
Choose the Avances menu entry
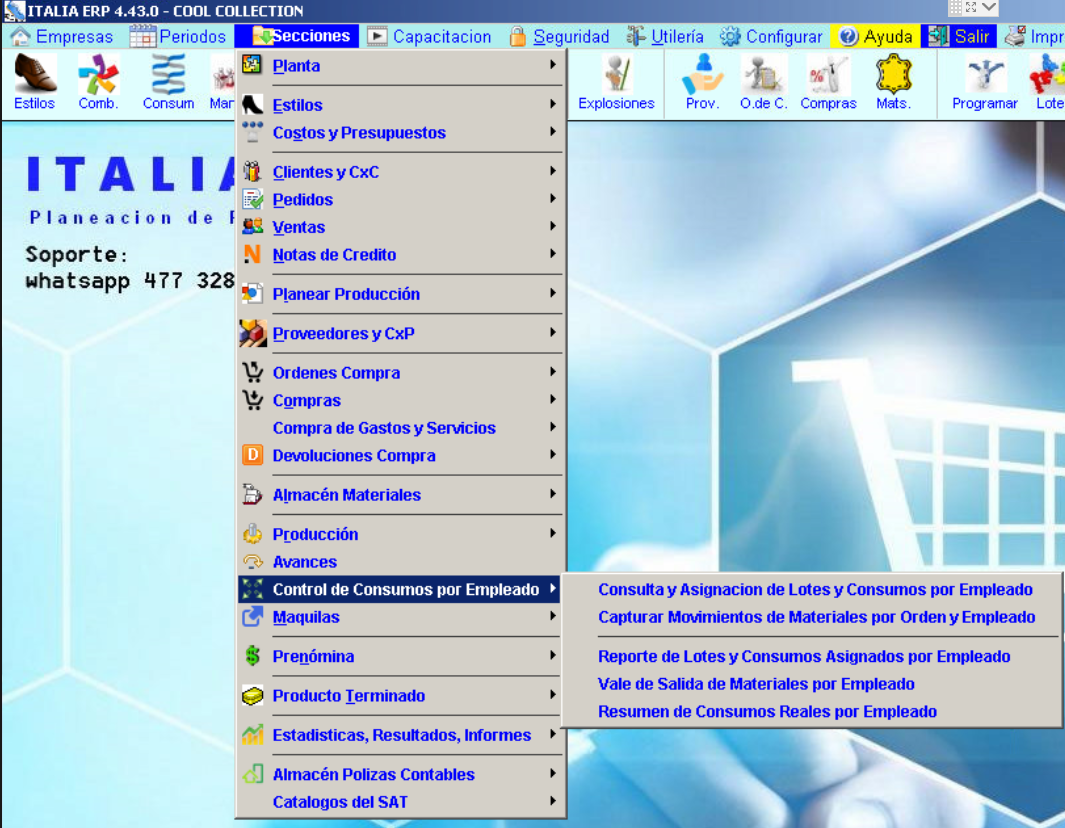click(399, 562)
